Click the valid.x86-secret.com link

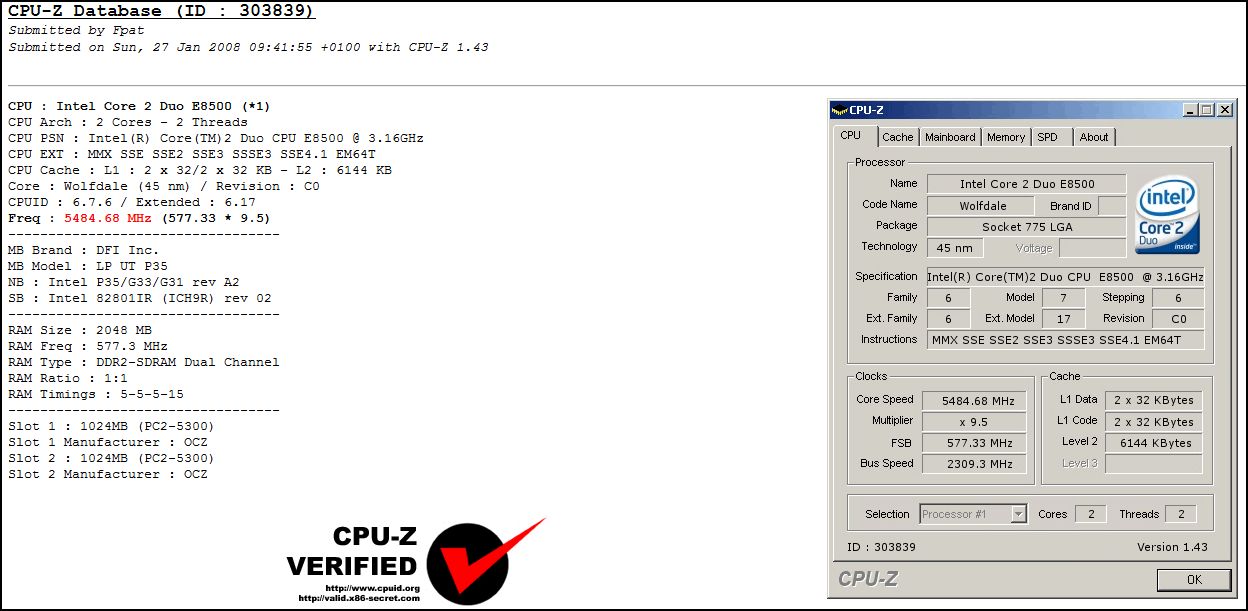pos(359,598)
